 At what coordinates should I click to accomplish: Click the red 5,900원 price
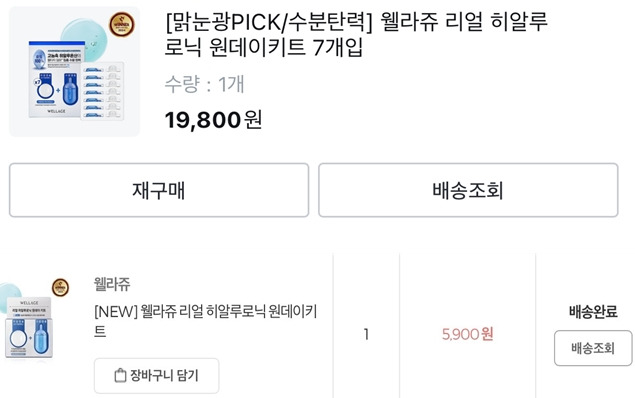coord(467,334)
